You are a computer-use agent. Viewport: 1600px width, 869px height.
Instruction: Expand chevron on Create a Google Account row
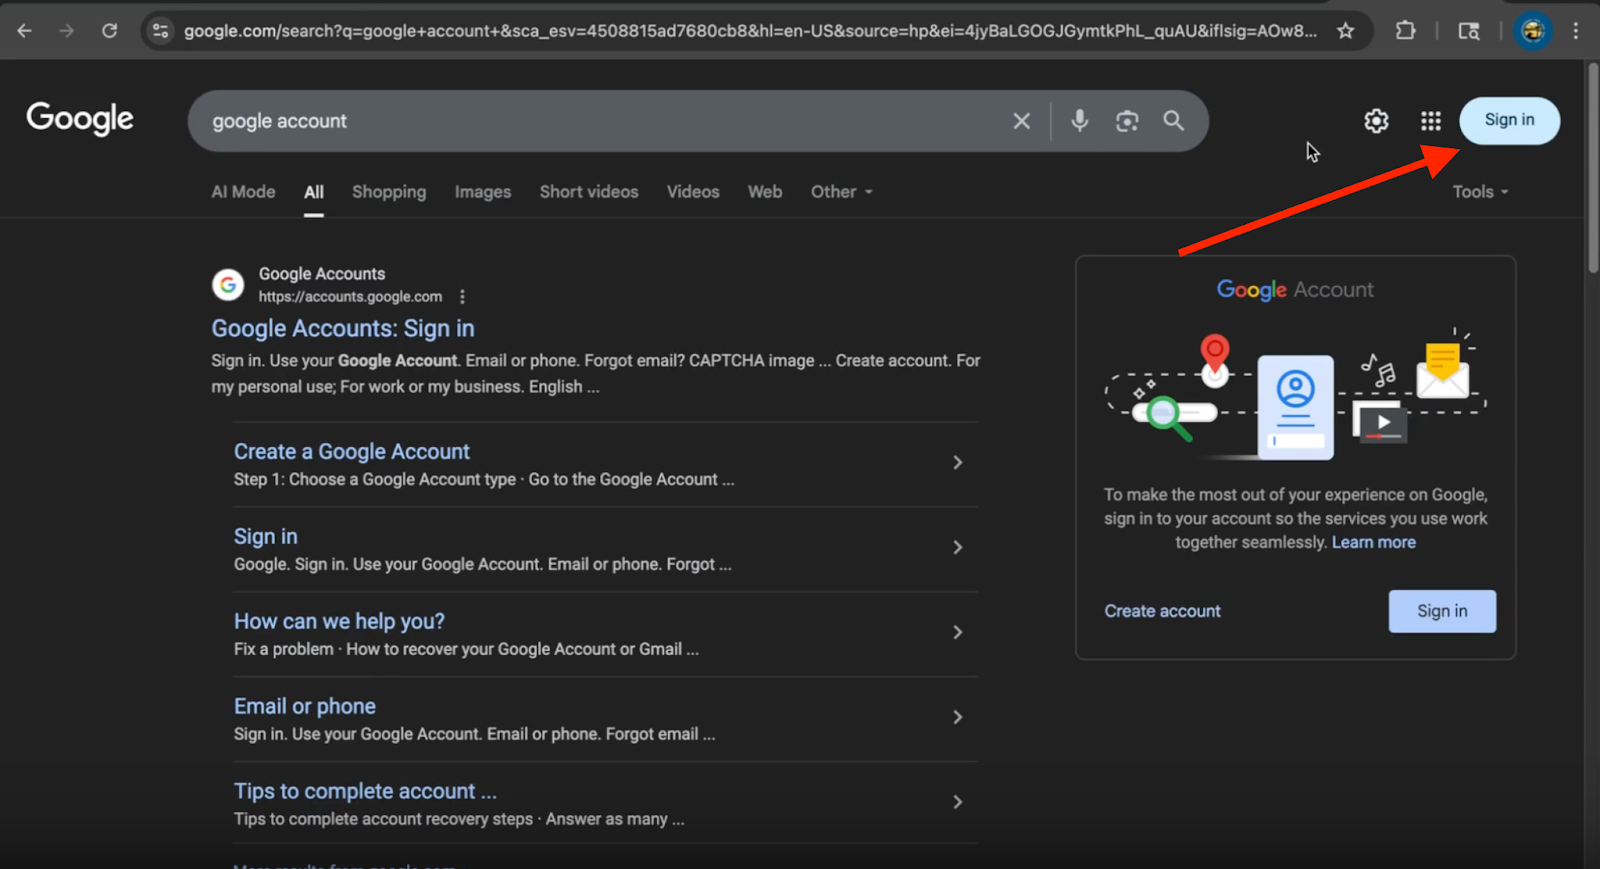(958, 462)
